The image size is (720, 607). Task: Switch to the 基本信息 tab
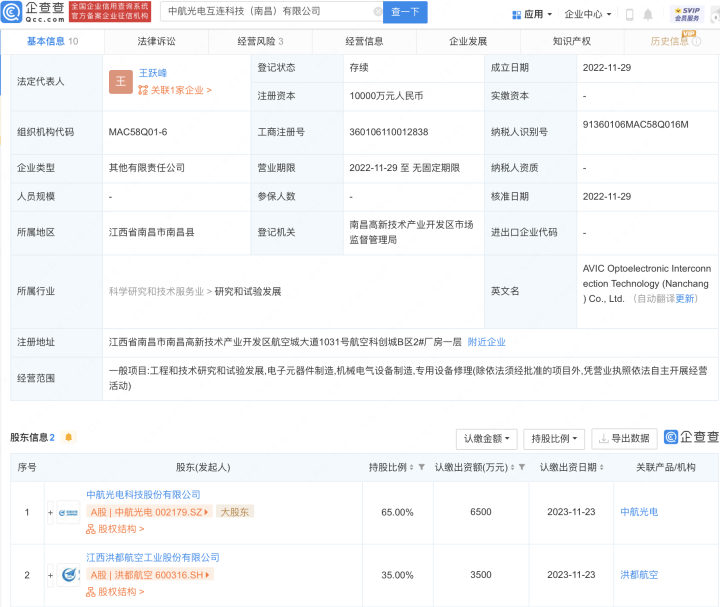(x=52, y=41)
